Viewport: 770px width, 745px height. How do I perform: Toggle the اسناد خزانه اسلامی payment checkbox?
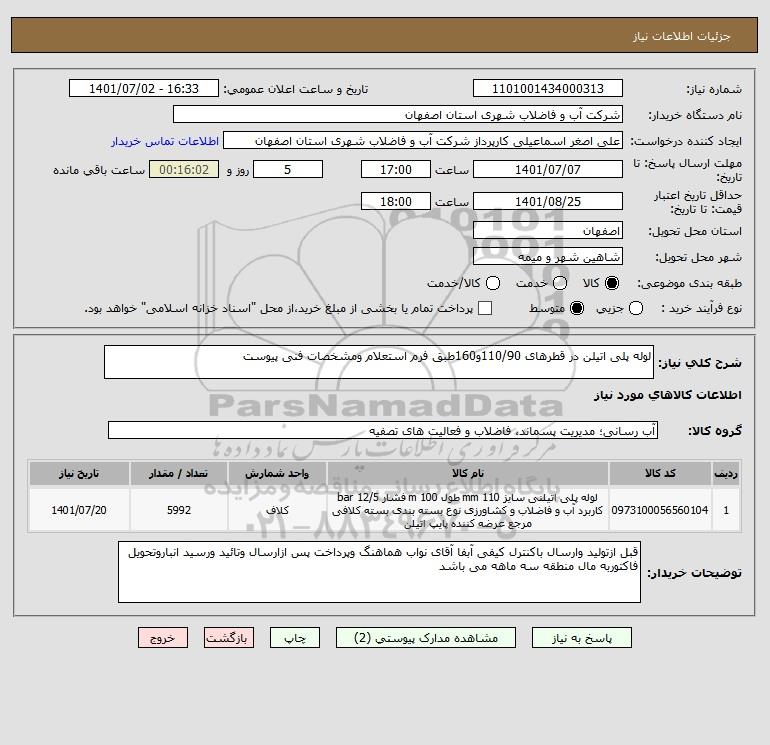pyautogui.click(x=485, y=308)
